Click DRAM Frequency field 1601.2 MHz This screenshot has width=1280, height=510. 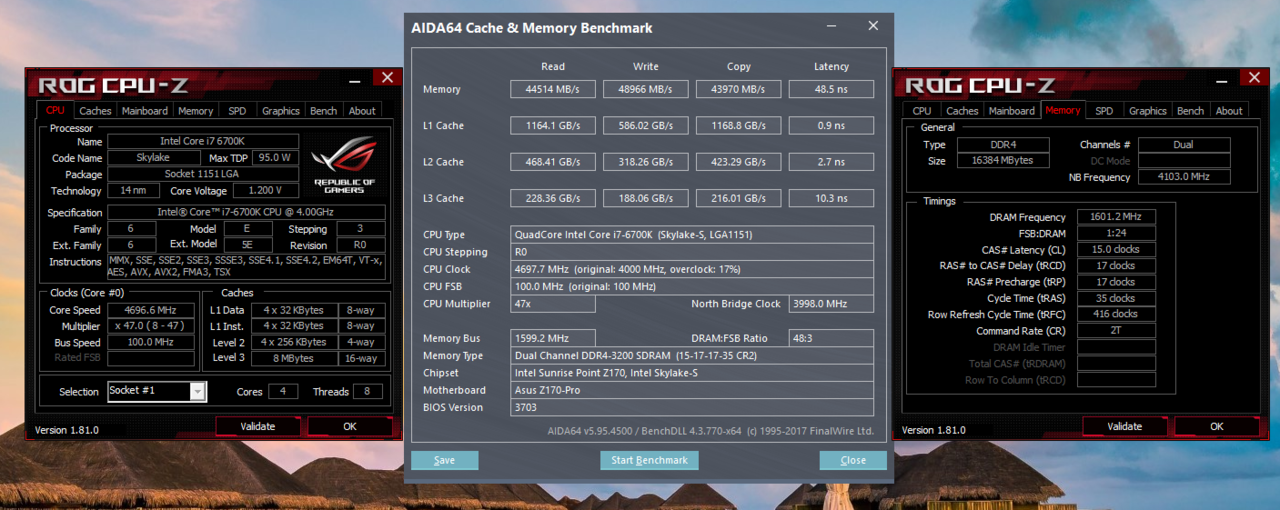pos(1116,217)
